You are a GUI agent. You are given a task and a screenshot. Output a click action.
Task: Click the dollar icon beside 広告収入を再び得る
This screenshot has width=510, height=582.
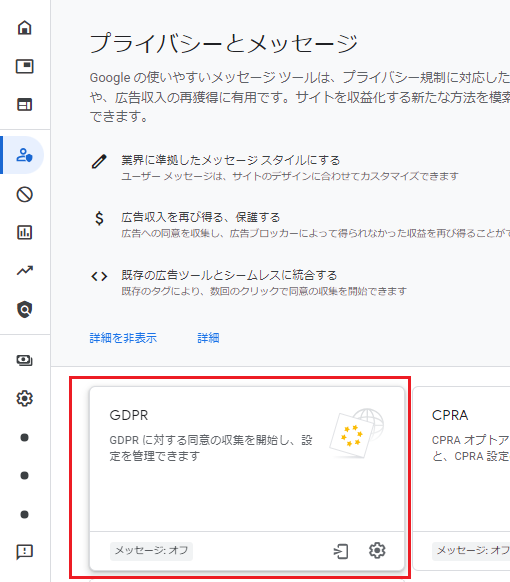pos(99,218)
